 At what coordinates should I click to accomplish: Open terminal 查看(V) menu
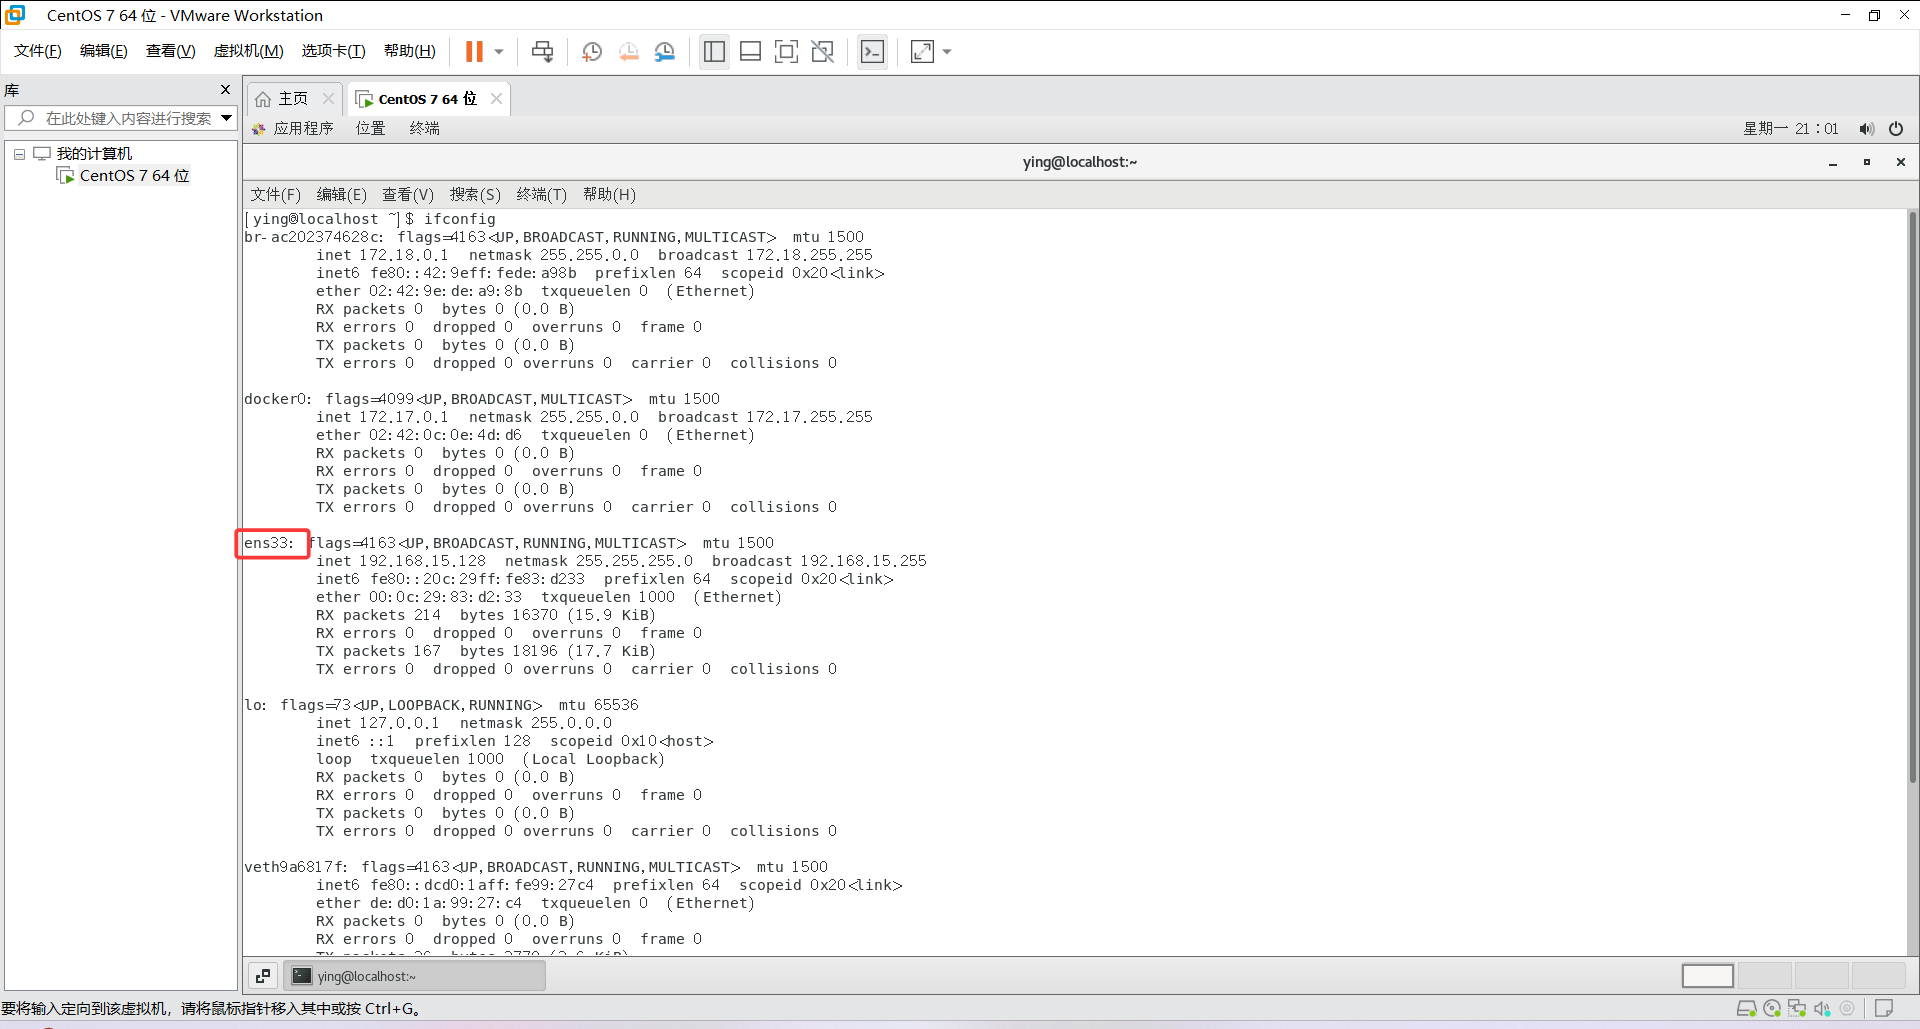click(408, 194)
